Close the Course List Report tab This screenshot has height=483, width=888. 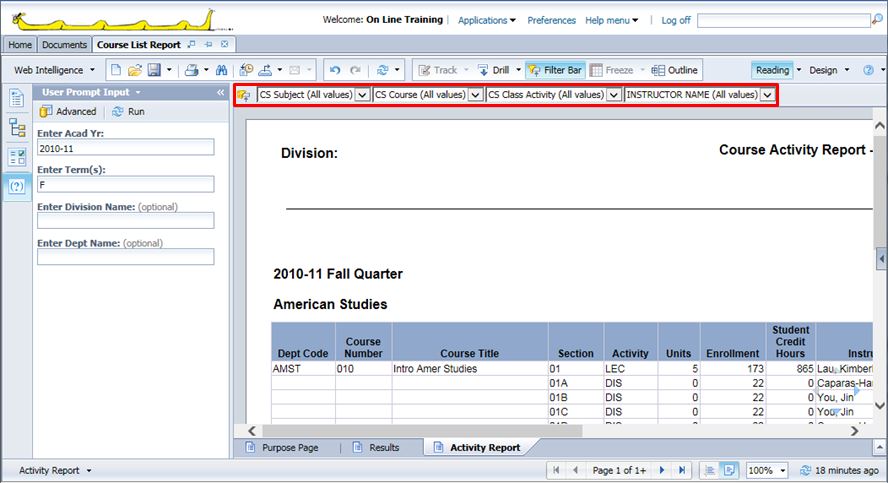point(225,44)
